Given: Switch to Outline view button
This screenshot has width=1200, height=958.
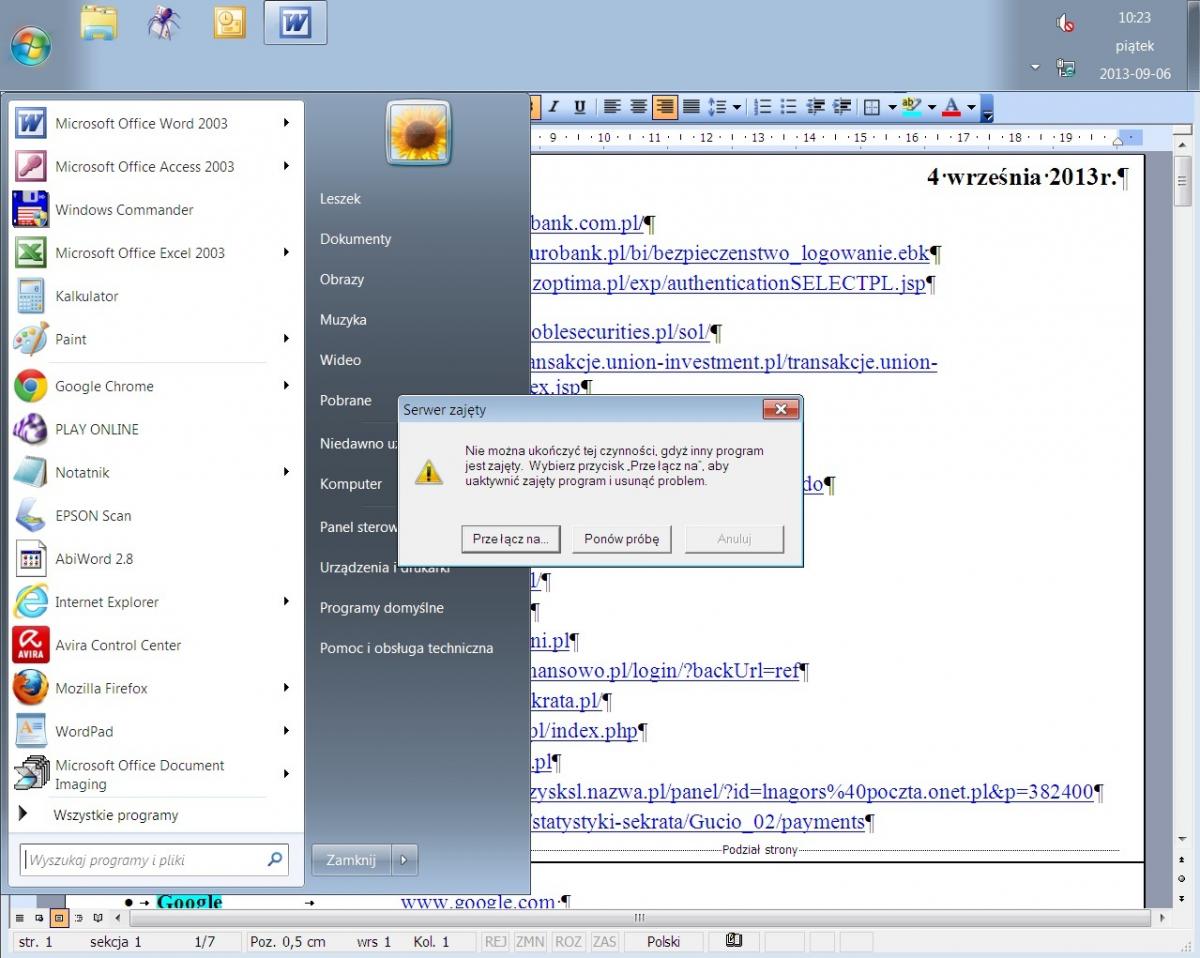Looking at the screenshot, I should coord(78,917).
